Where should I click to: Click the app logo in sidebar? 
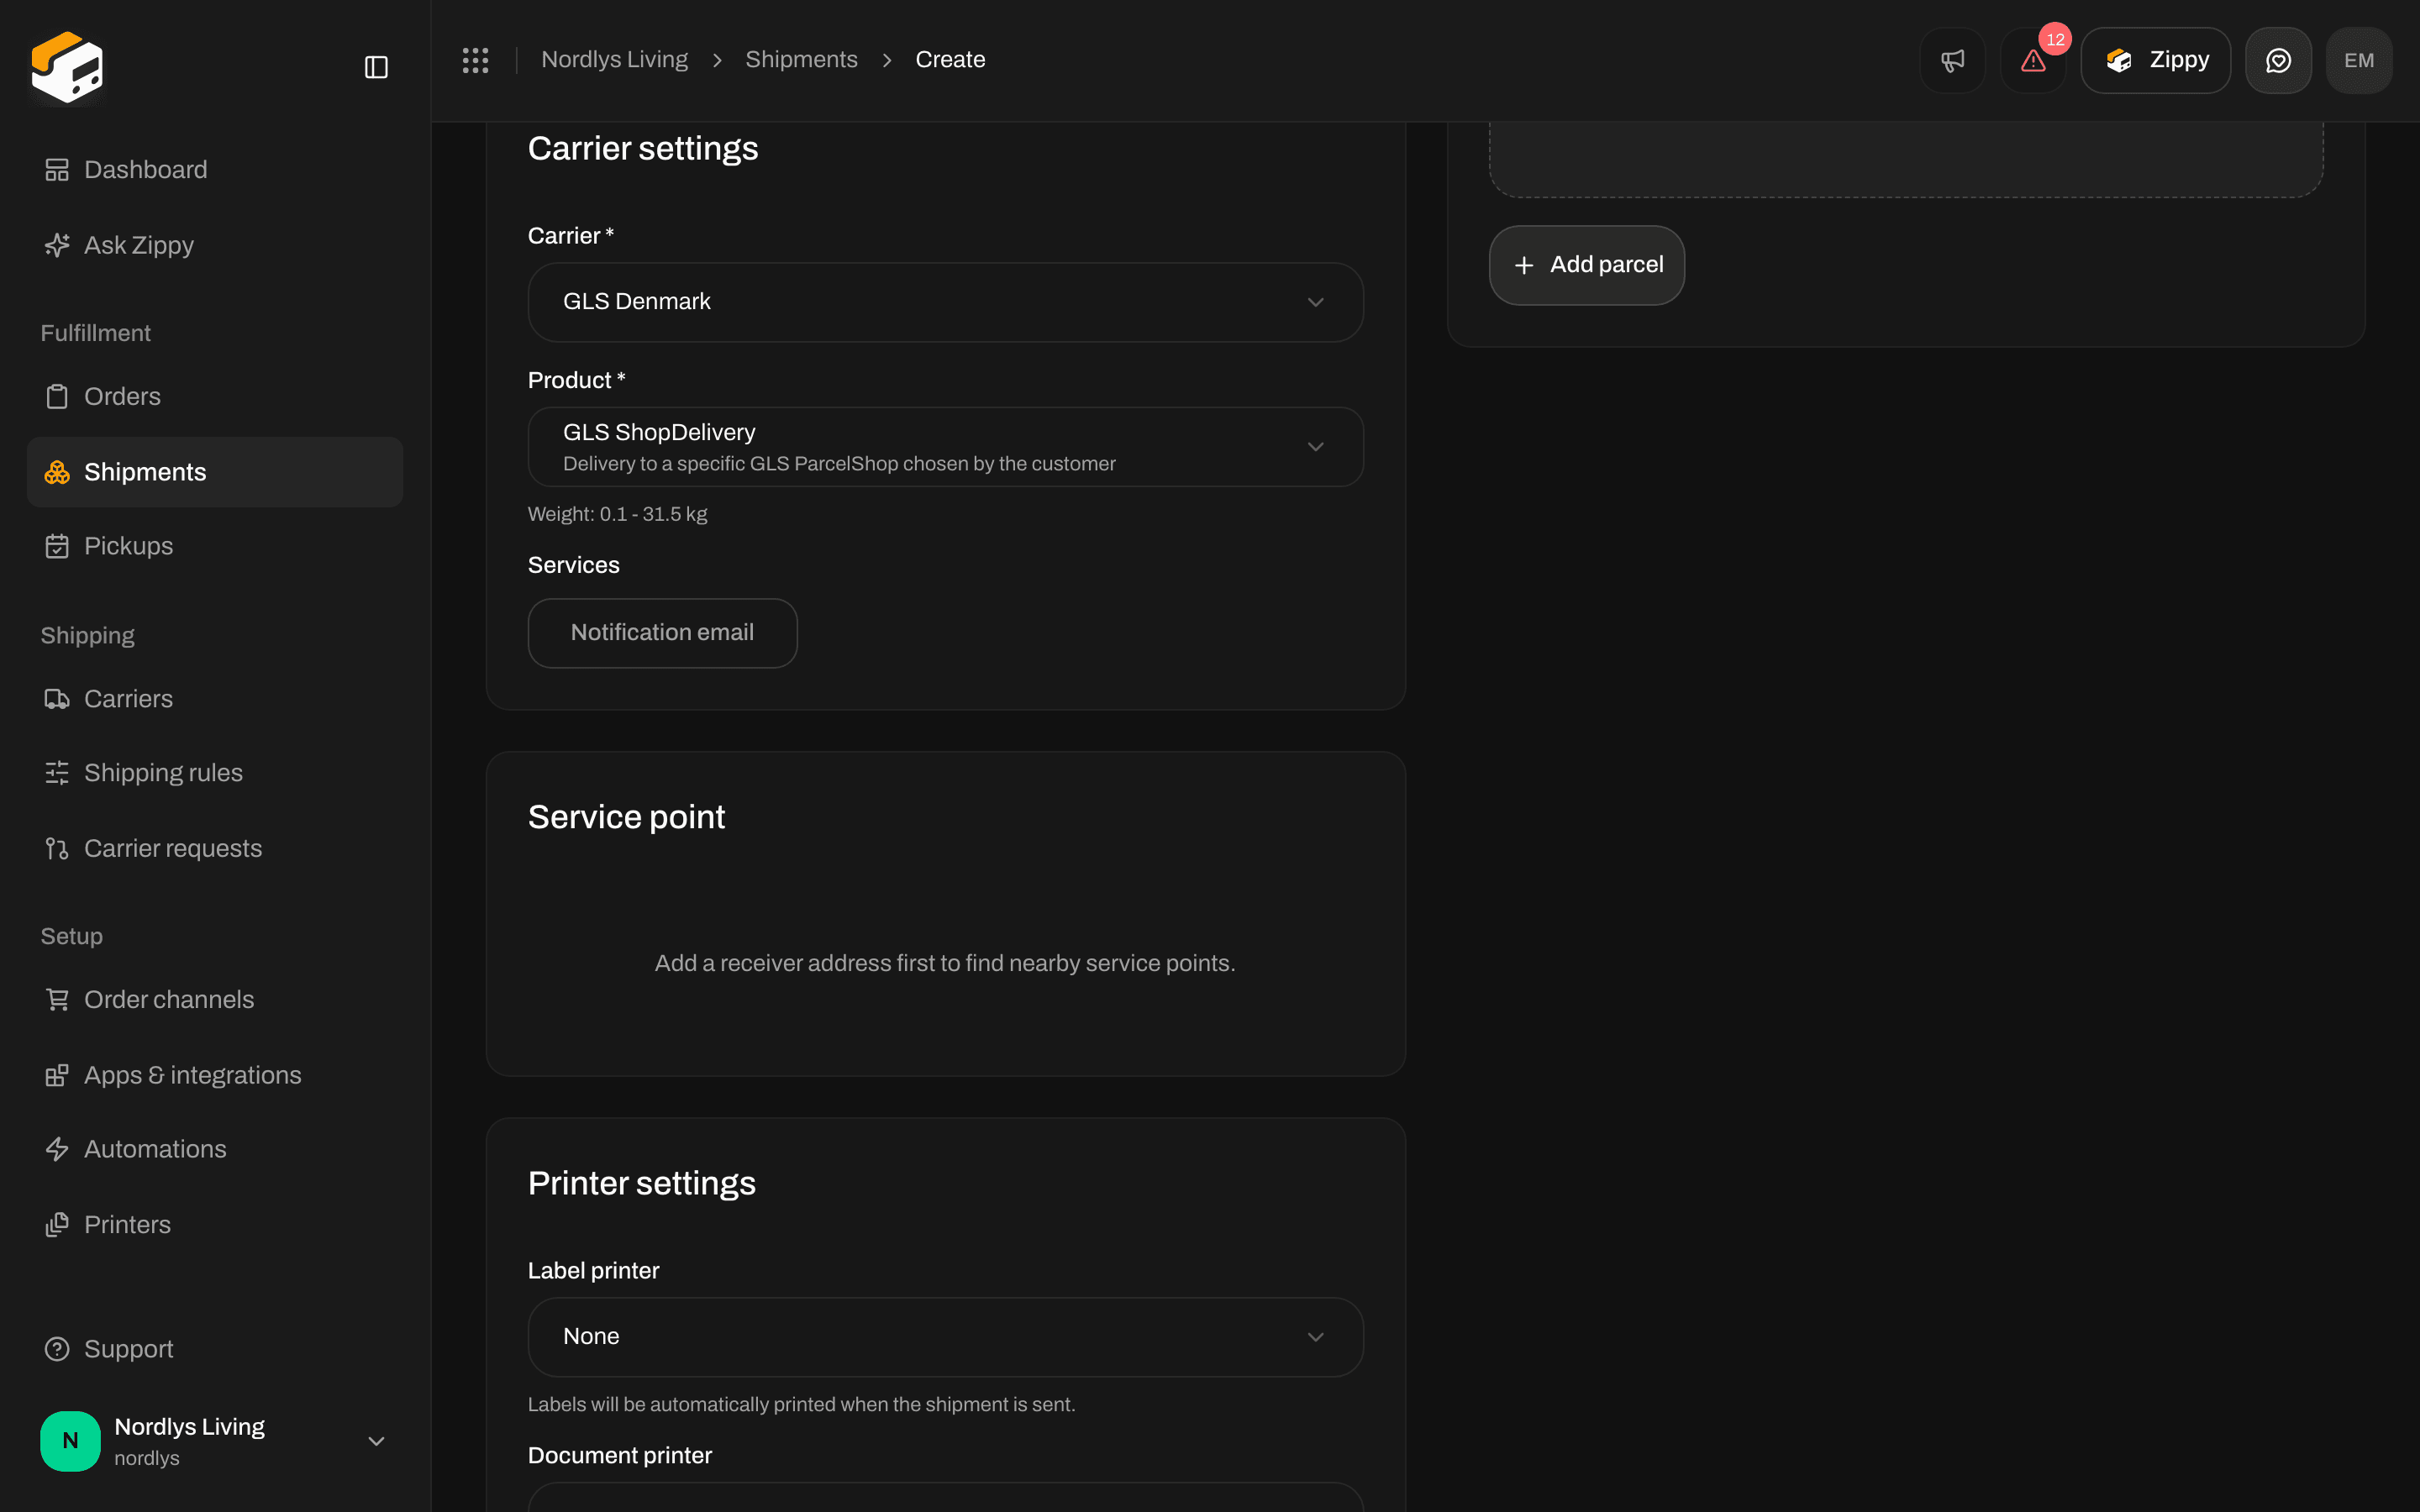(67, 67)
